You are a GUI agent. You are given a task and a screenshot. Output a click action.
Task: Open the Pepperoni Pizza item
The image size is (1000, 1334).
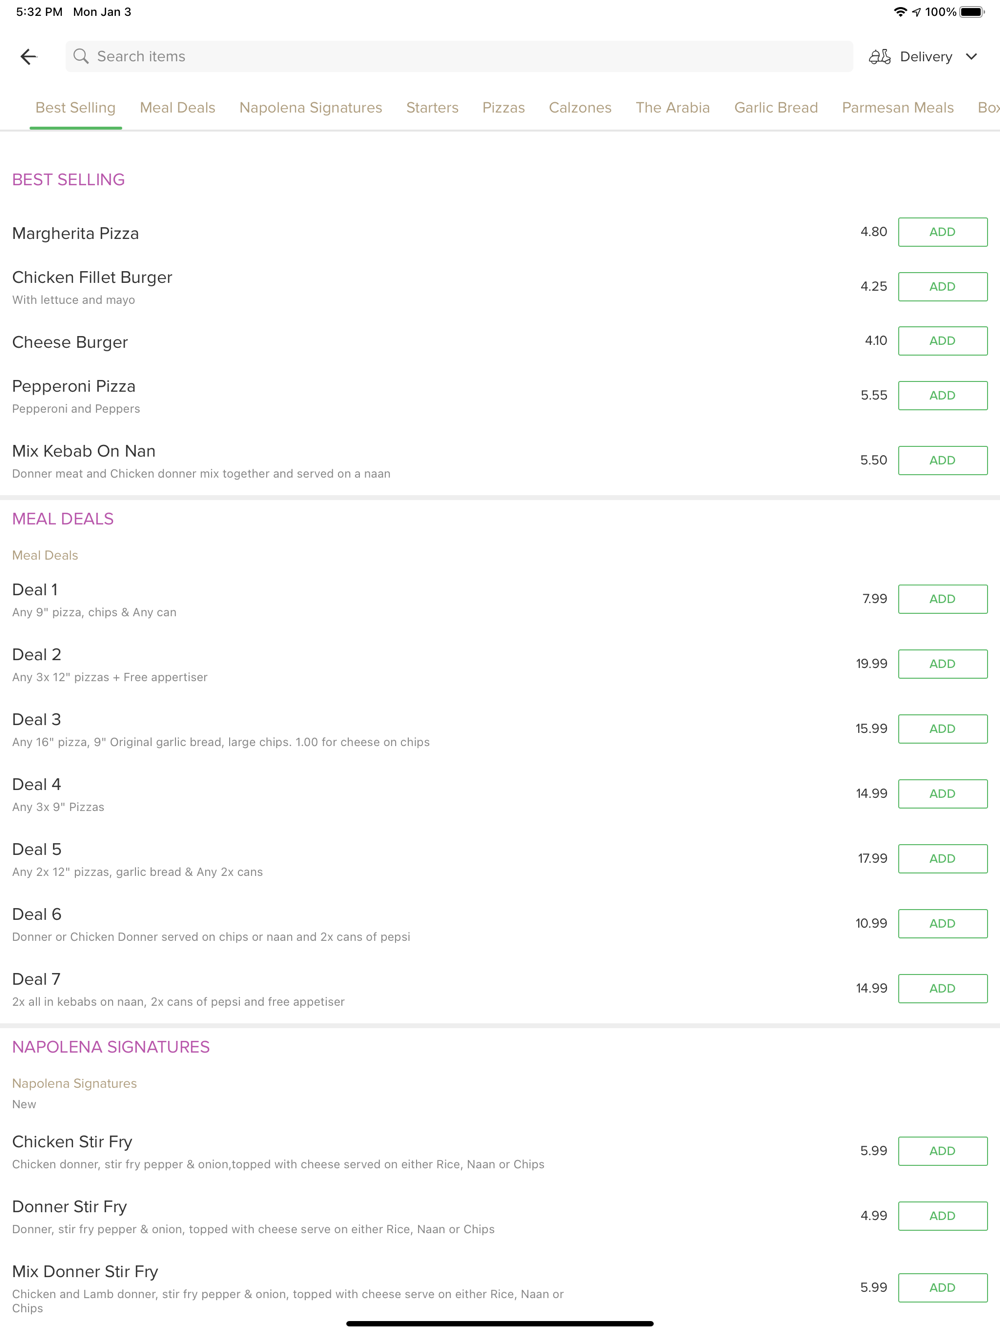click(74, 387)
